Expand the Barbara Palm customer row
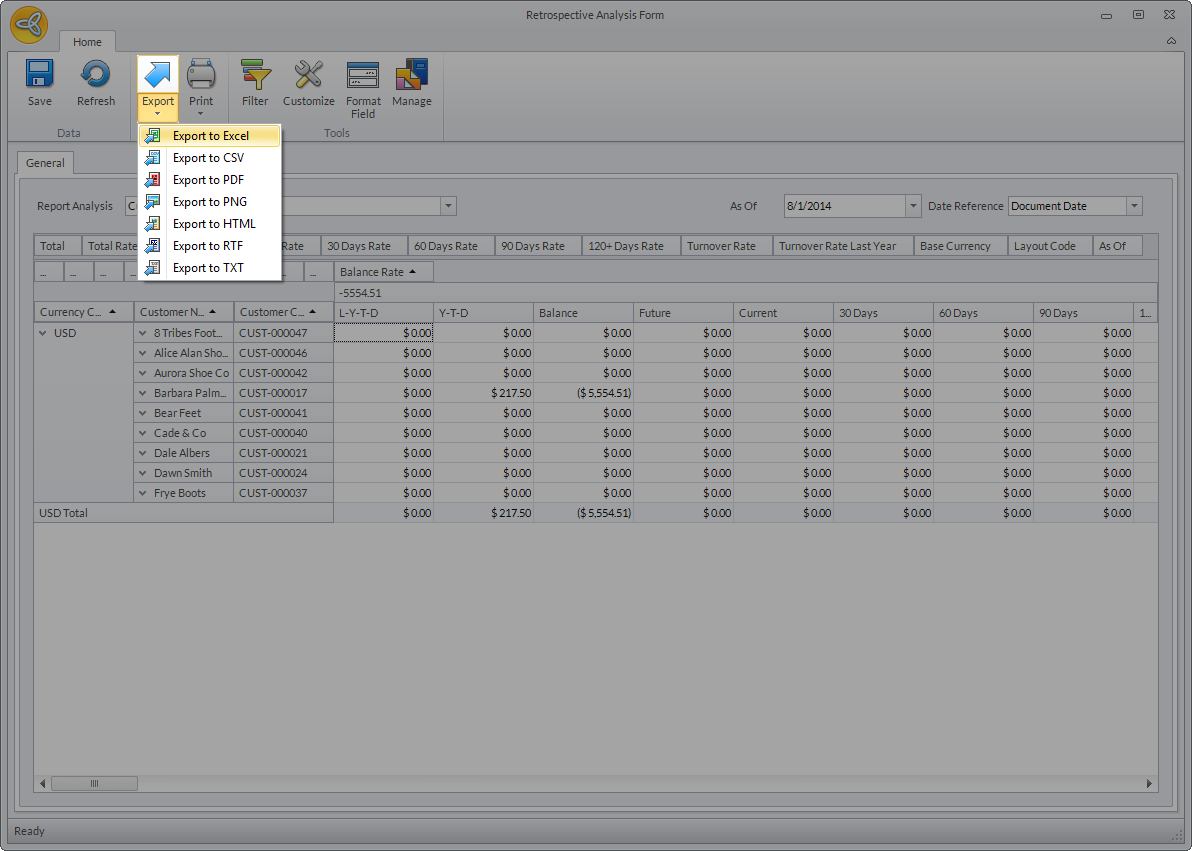The image size is (1192, 851). [143, 393]
